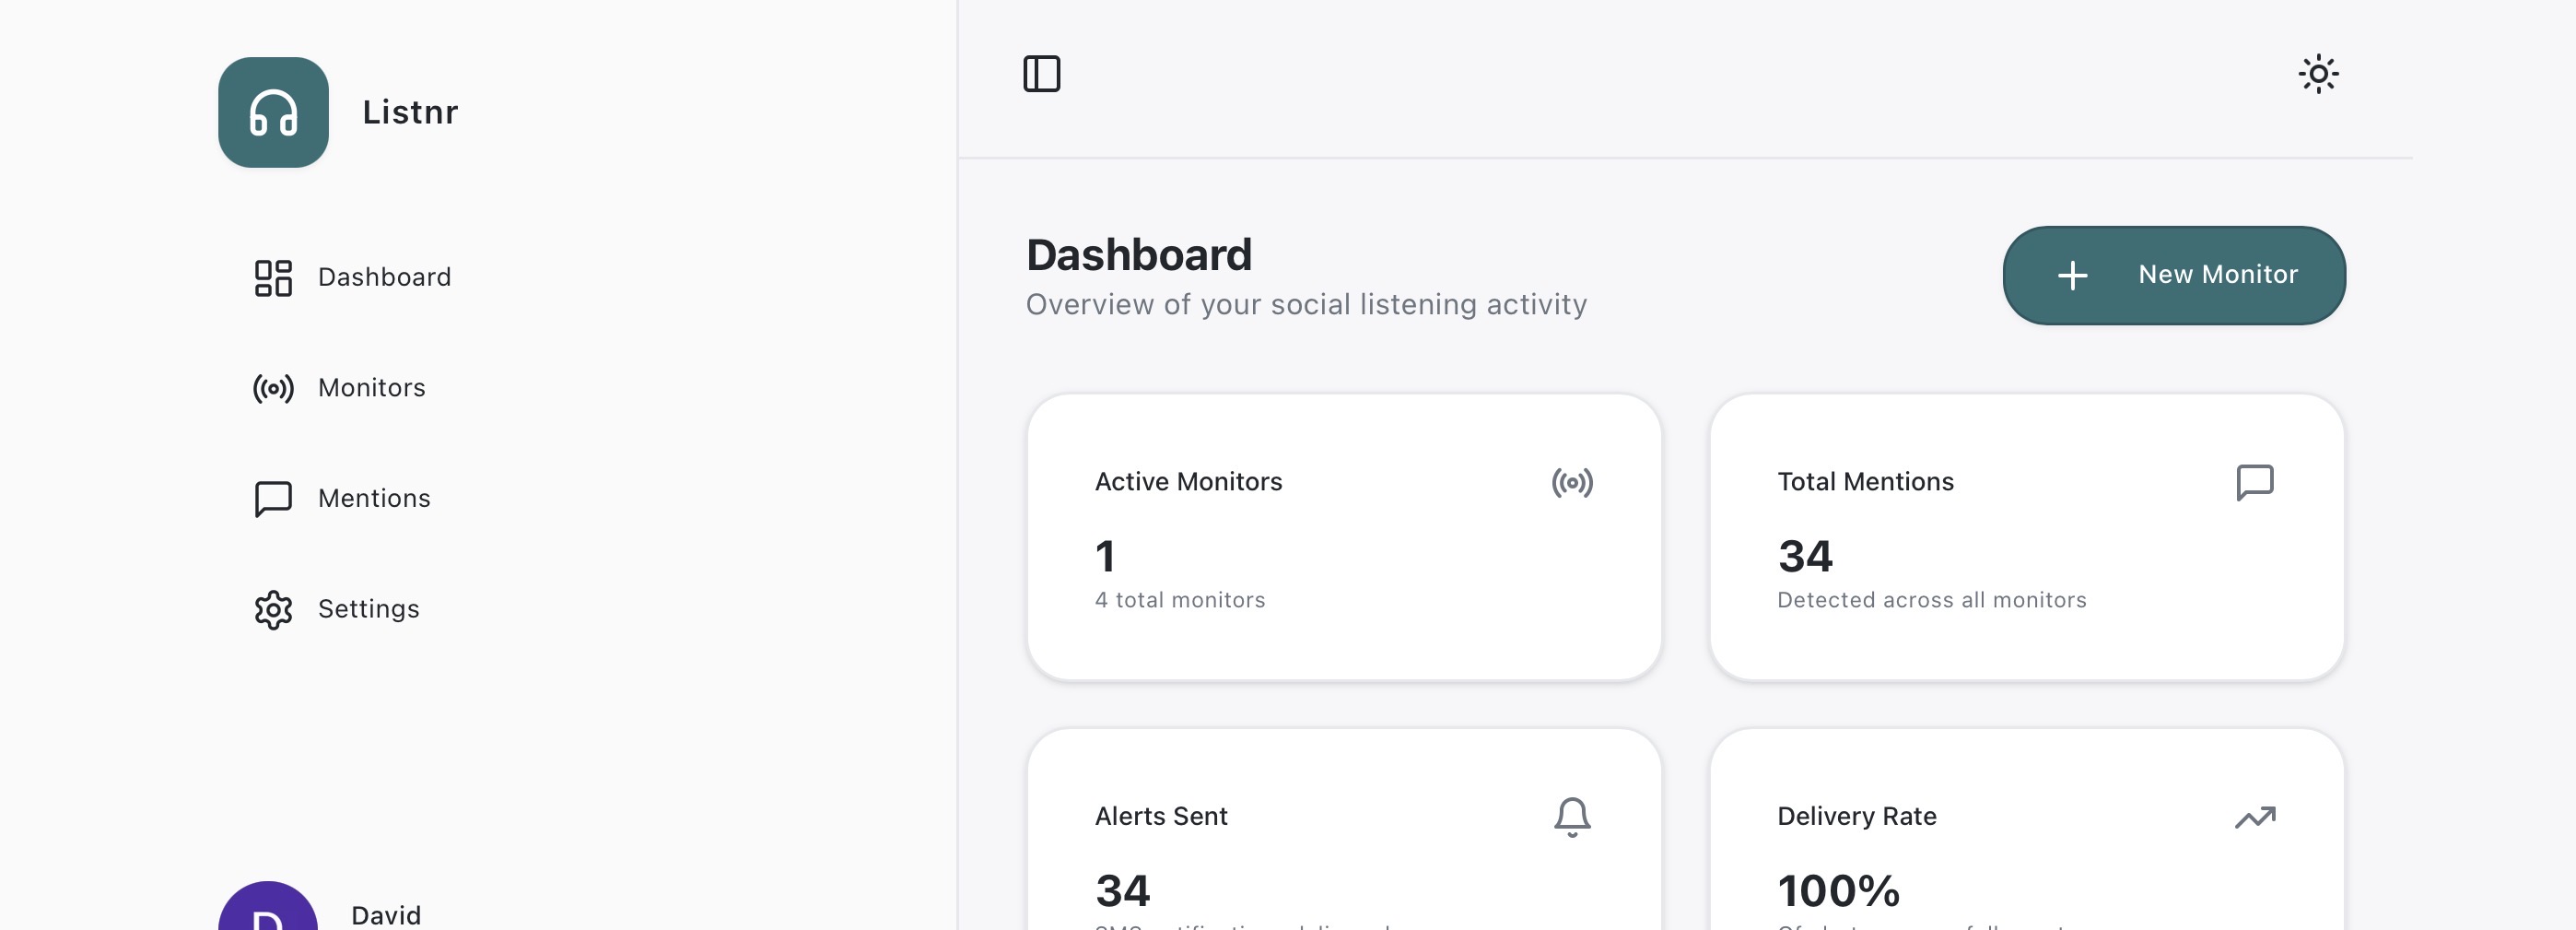Click the trend arrow on Delivery Rate card
The height and width of the screenshot is (930, 2576).
(x=2255, y=817)
